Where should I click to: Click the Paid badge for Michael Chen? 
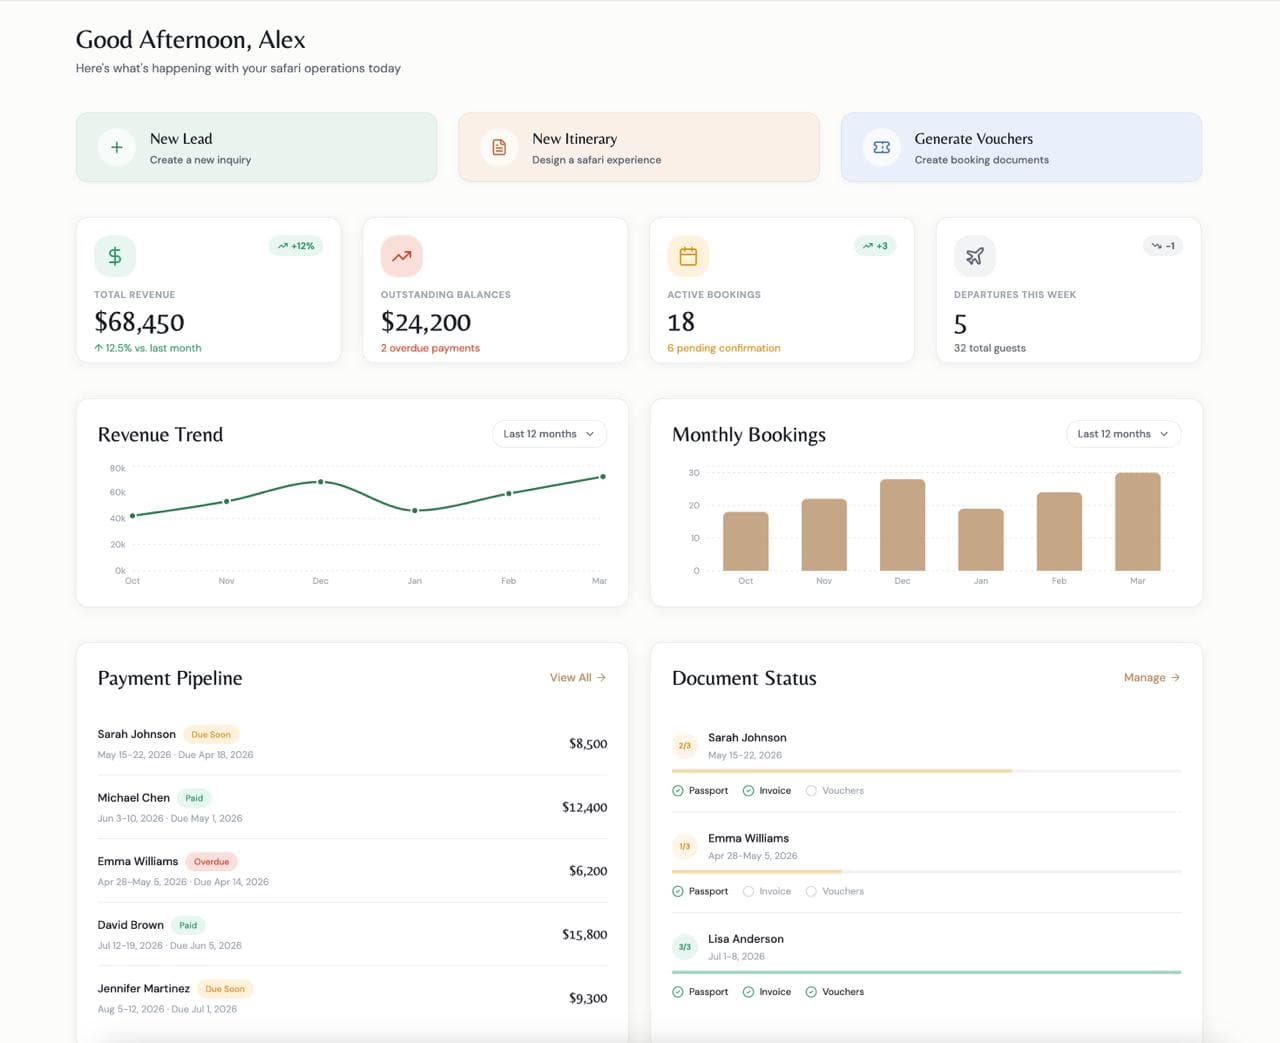[194, 798]
